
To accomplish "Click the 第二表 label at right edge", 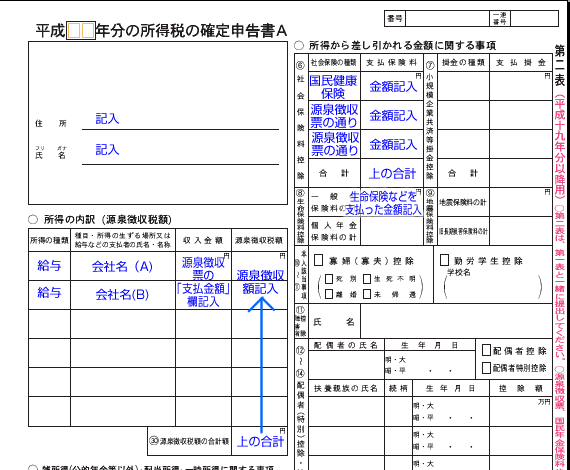I will point(559,65).
